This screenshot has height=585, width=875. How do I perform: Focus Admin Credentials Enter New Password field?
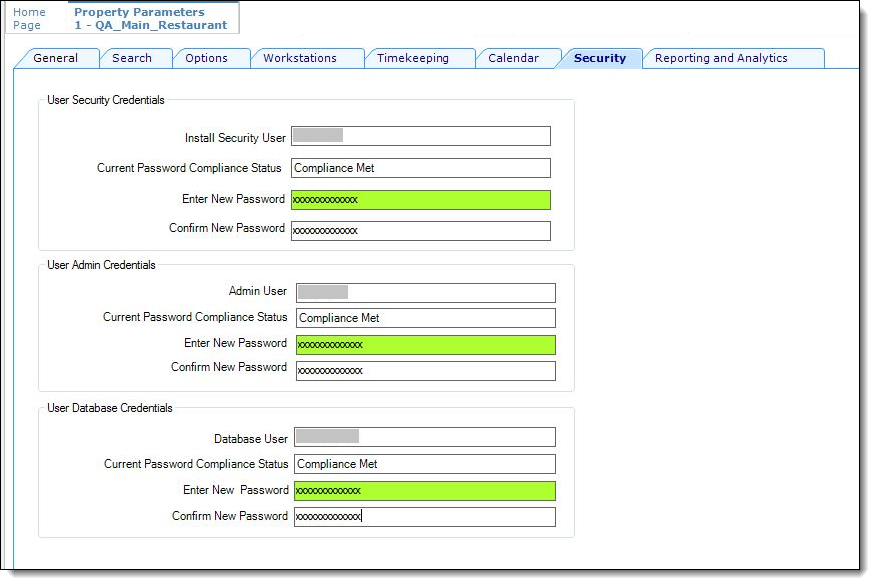tap(426, 345)
